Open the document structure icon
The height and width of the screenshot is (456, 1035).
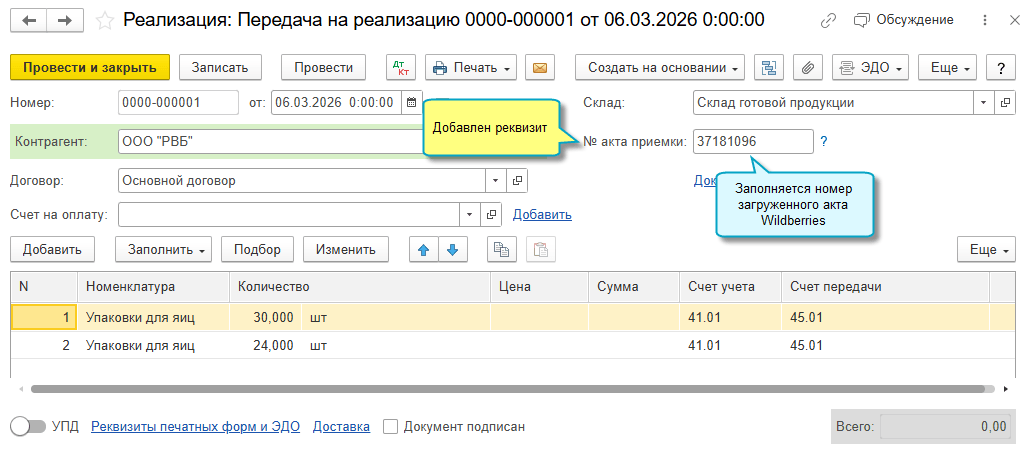pyautogui.click(x=768, y=67)
